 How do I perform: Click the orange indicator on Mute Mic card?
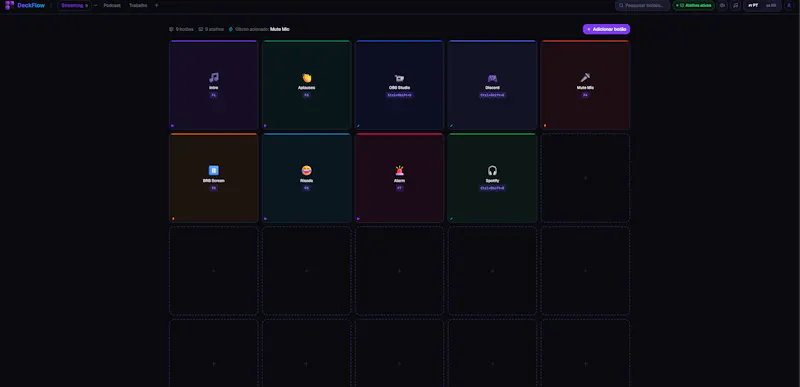point(544,125)
